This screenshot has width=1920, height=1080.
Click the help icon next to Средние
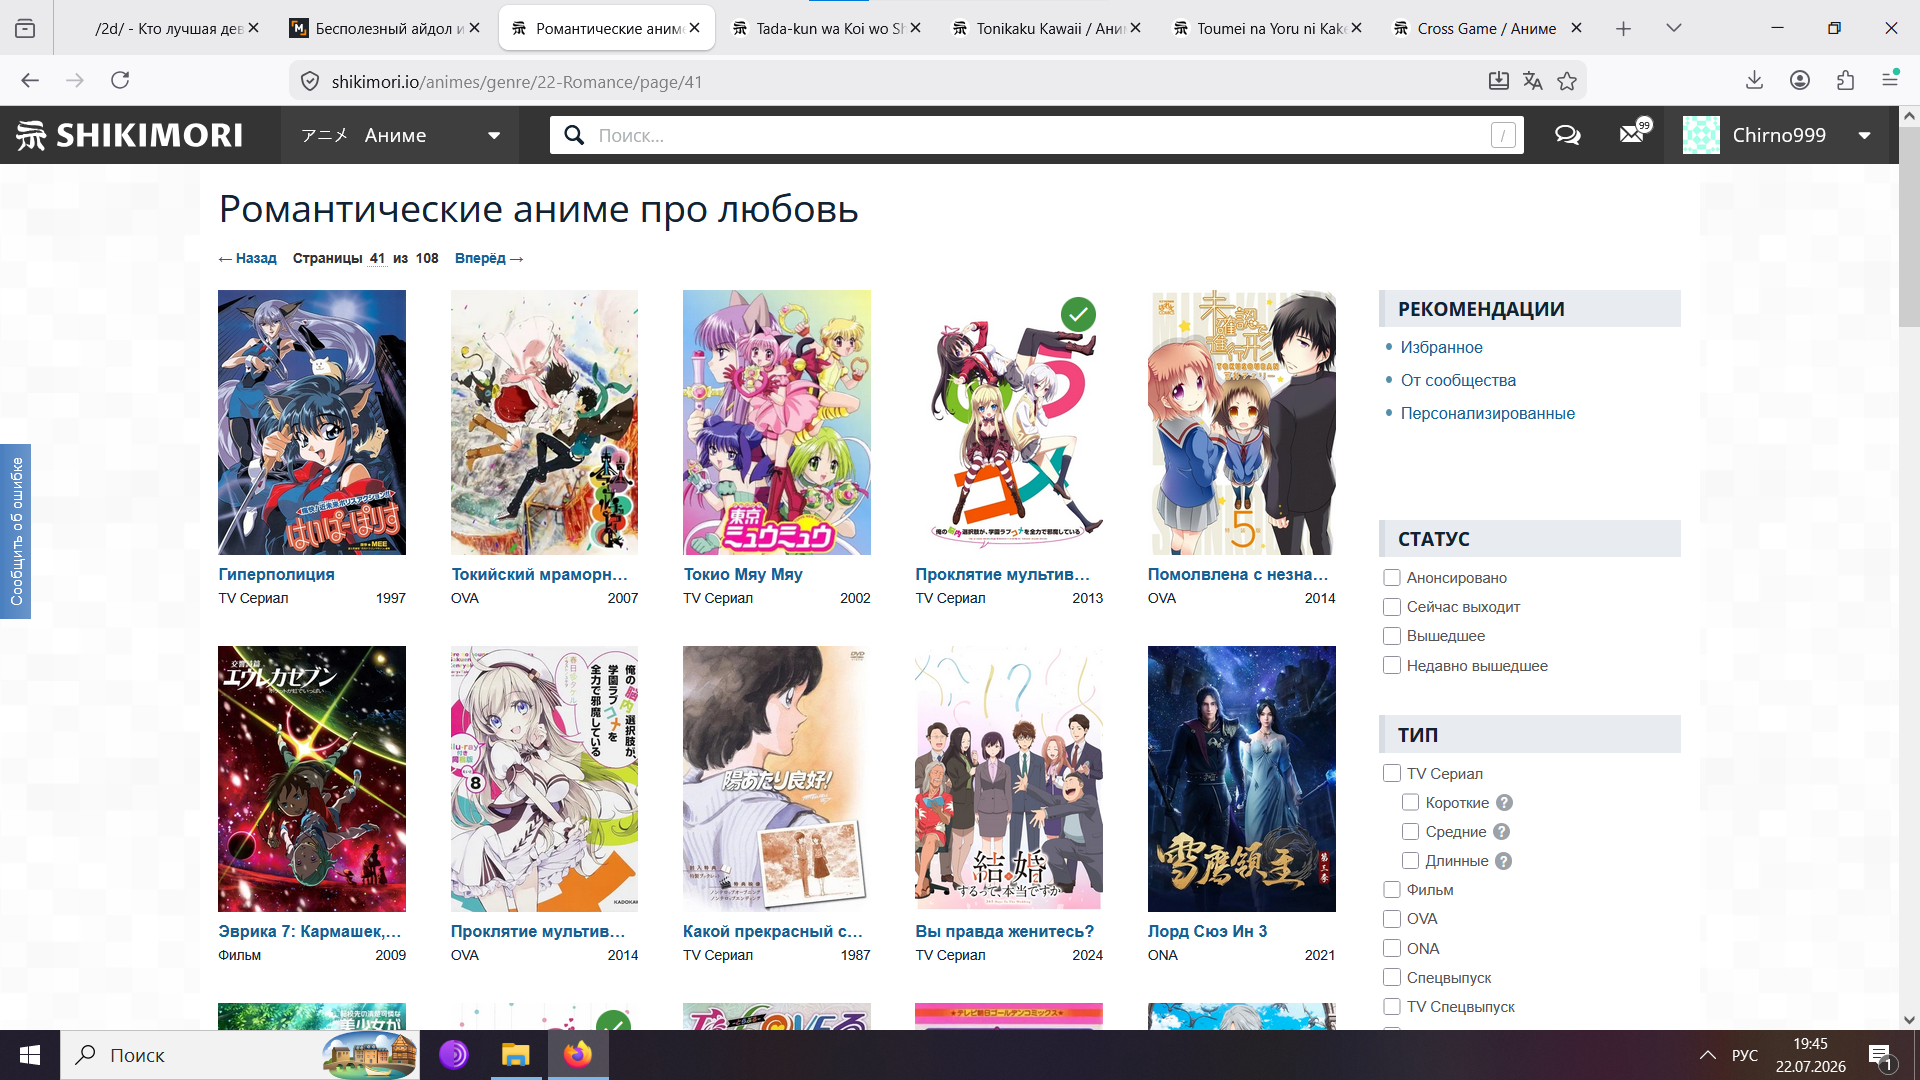click(x=1501, y=832)
